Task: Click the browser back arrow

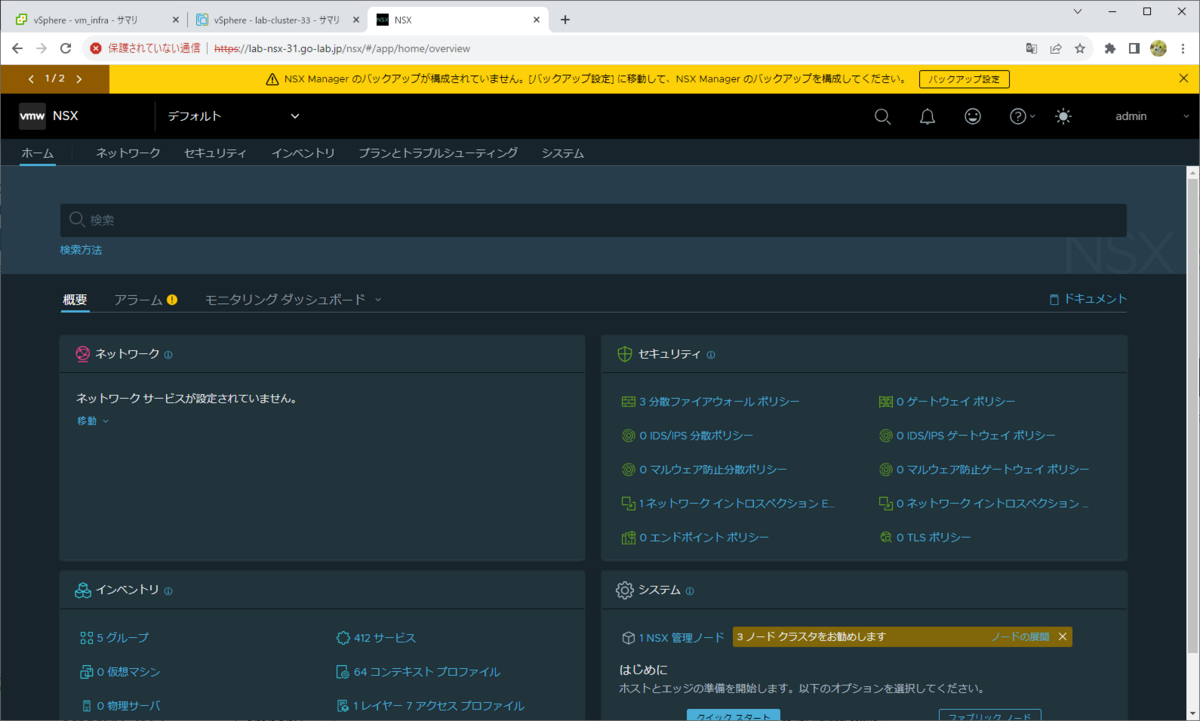Action: (x=17, y=48)
